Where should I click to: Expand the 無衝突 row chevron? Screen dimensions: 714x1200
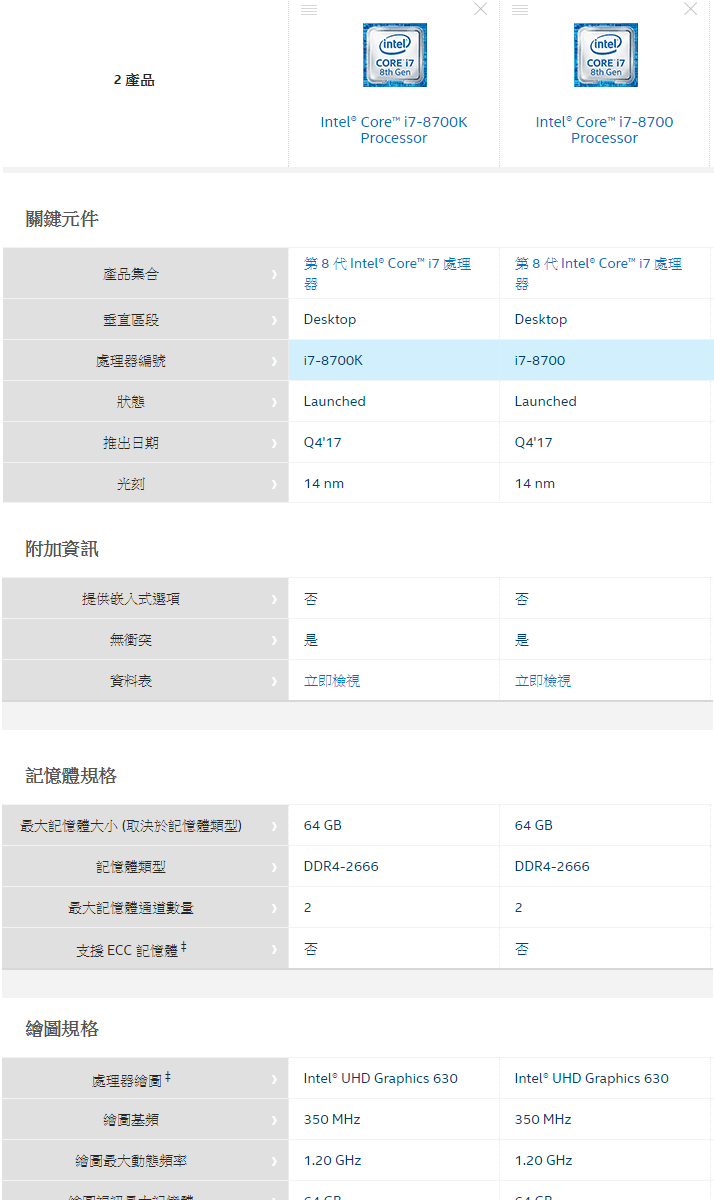tap(274, 640)
